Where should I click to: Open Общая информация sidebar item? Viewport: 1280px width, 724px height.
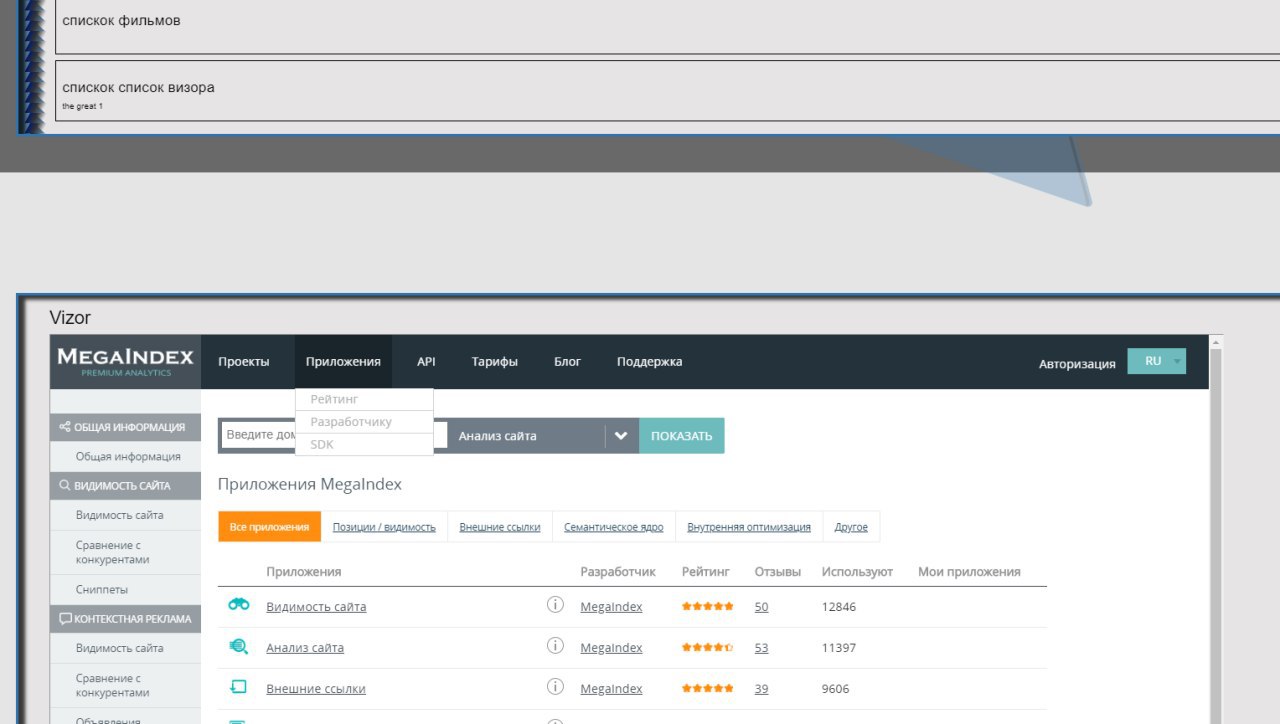click(x=128, y=457)
